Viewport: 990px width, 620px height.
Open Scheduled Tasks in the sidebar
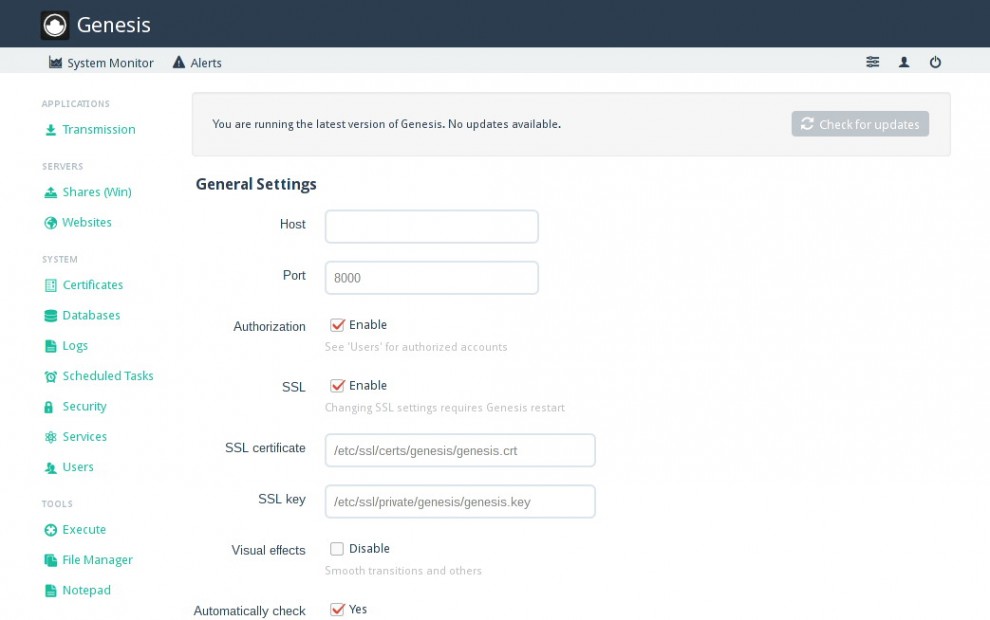[x=99, y=376]
